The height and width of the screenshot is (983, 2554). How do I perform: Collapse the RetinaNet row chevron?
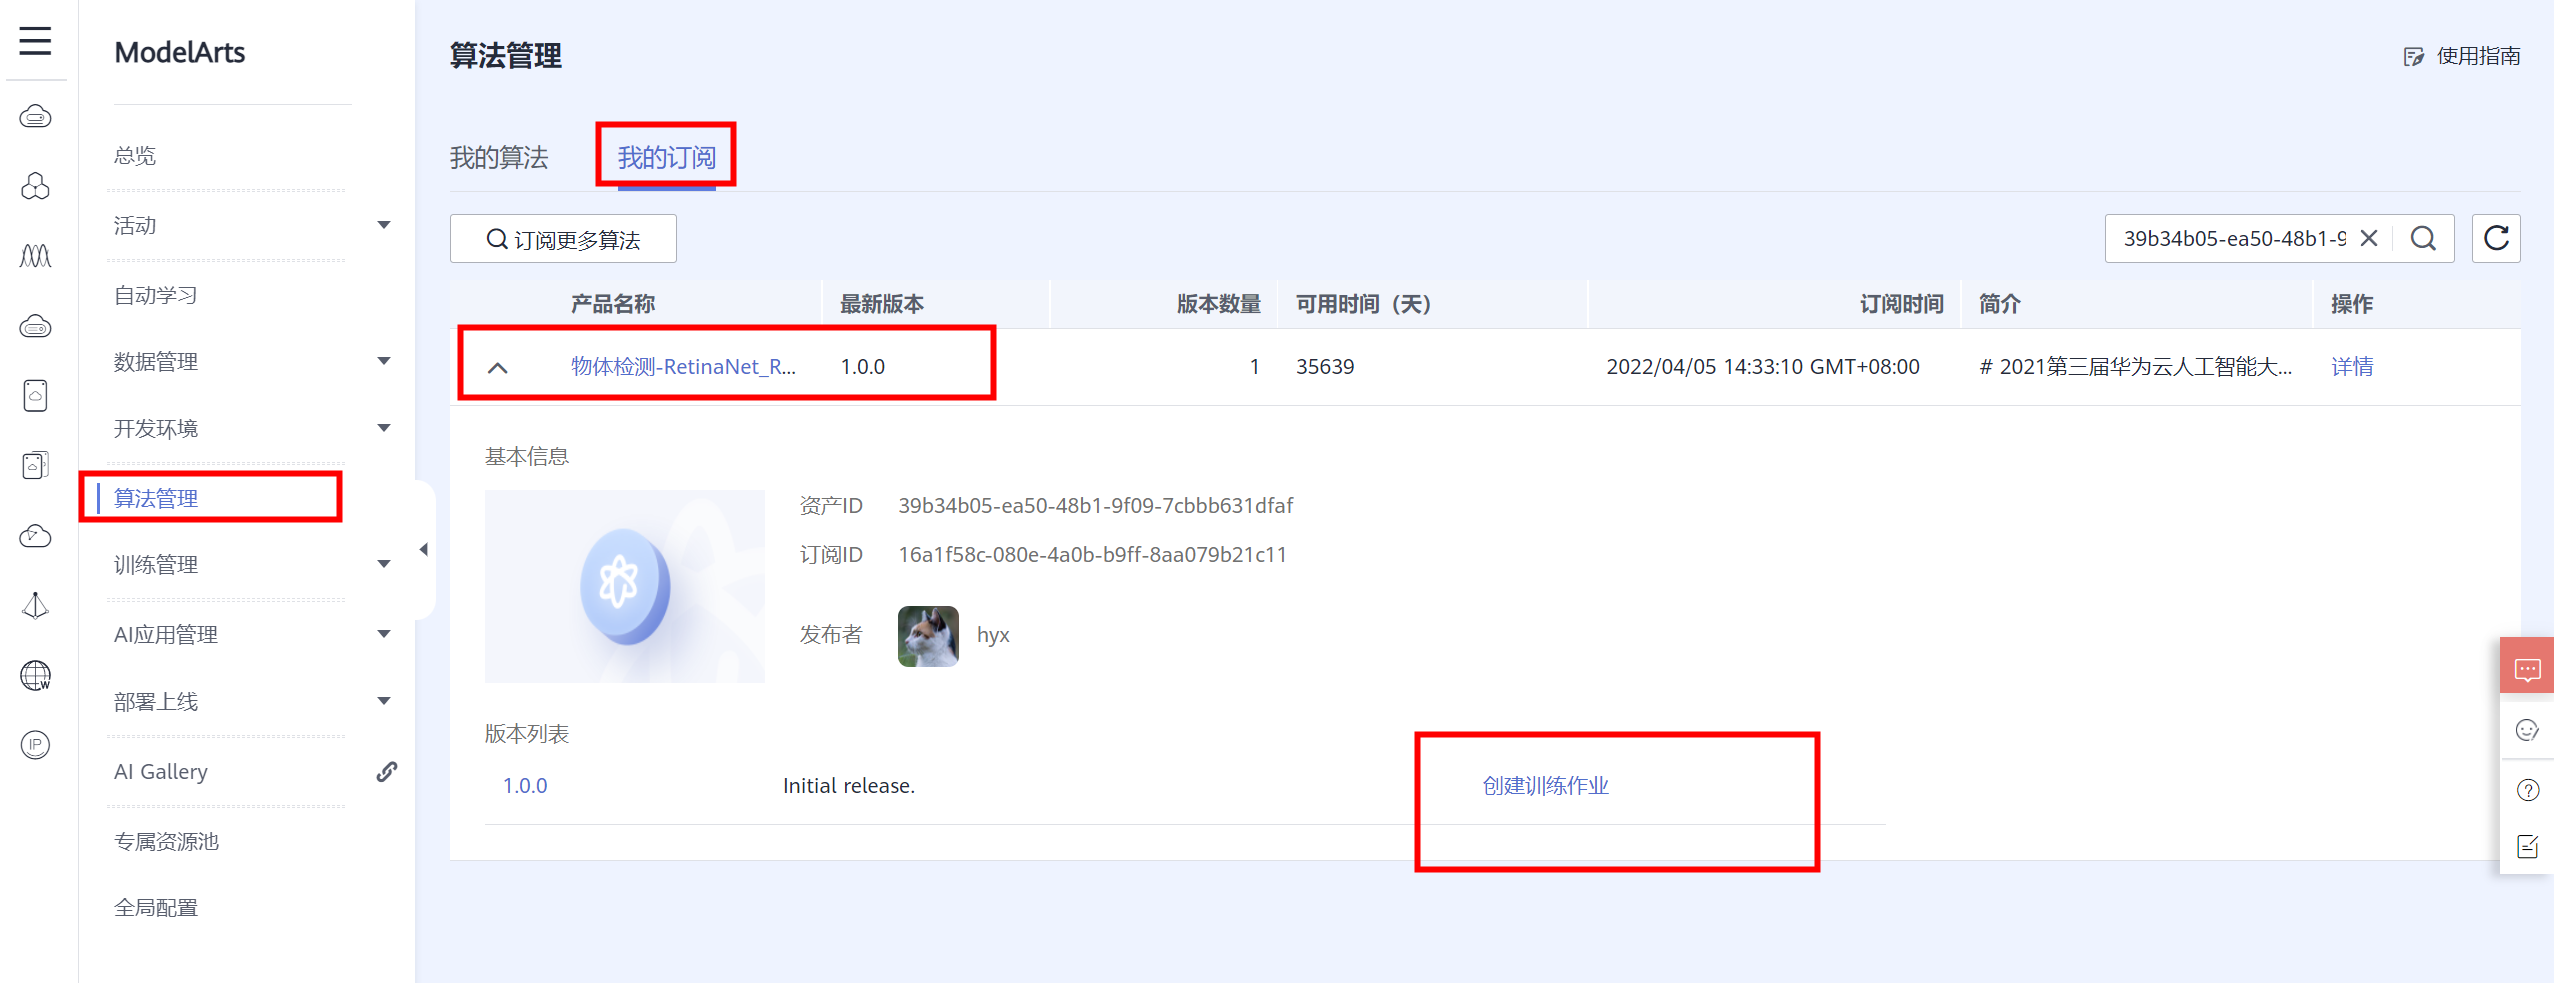[498, 367]
